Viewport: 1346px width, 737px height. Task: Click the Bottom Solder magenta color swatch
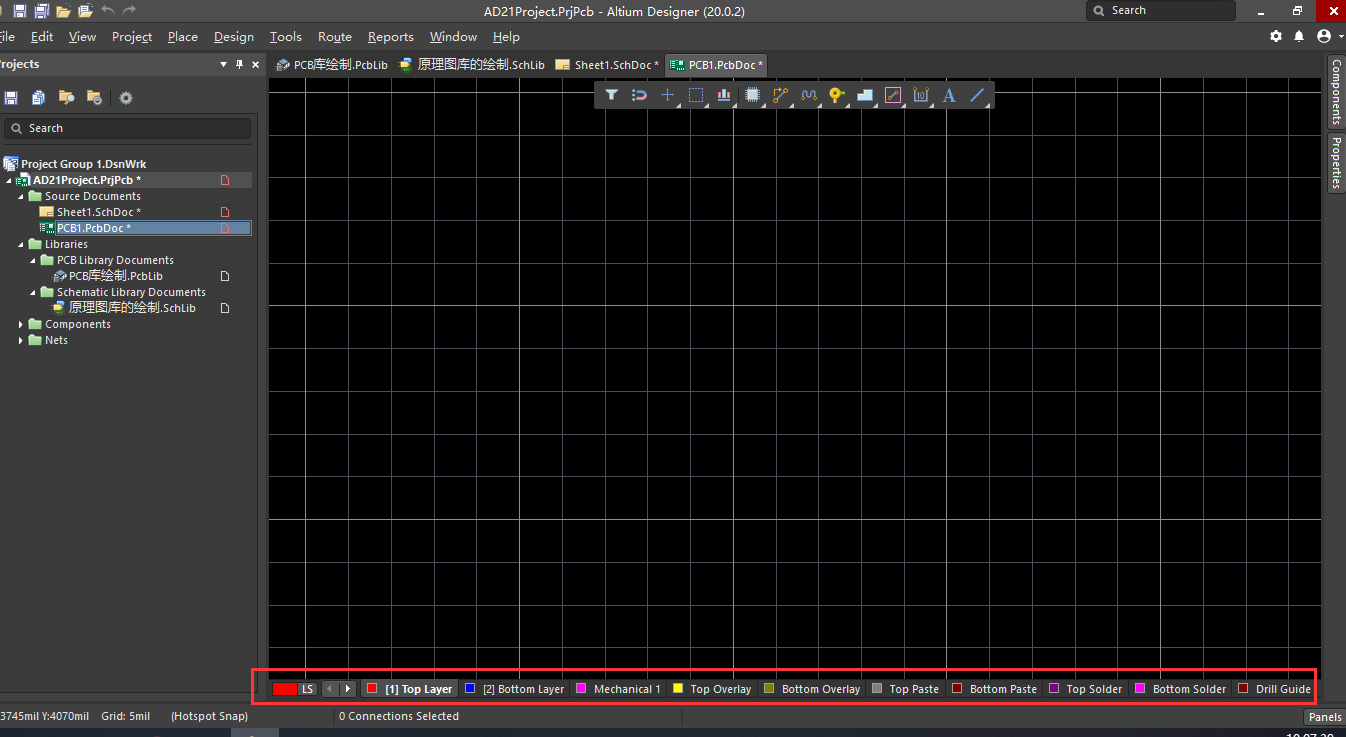1140,688
